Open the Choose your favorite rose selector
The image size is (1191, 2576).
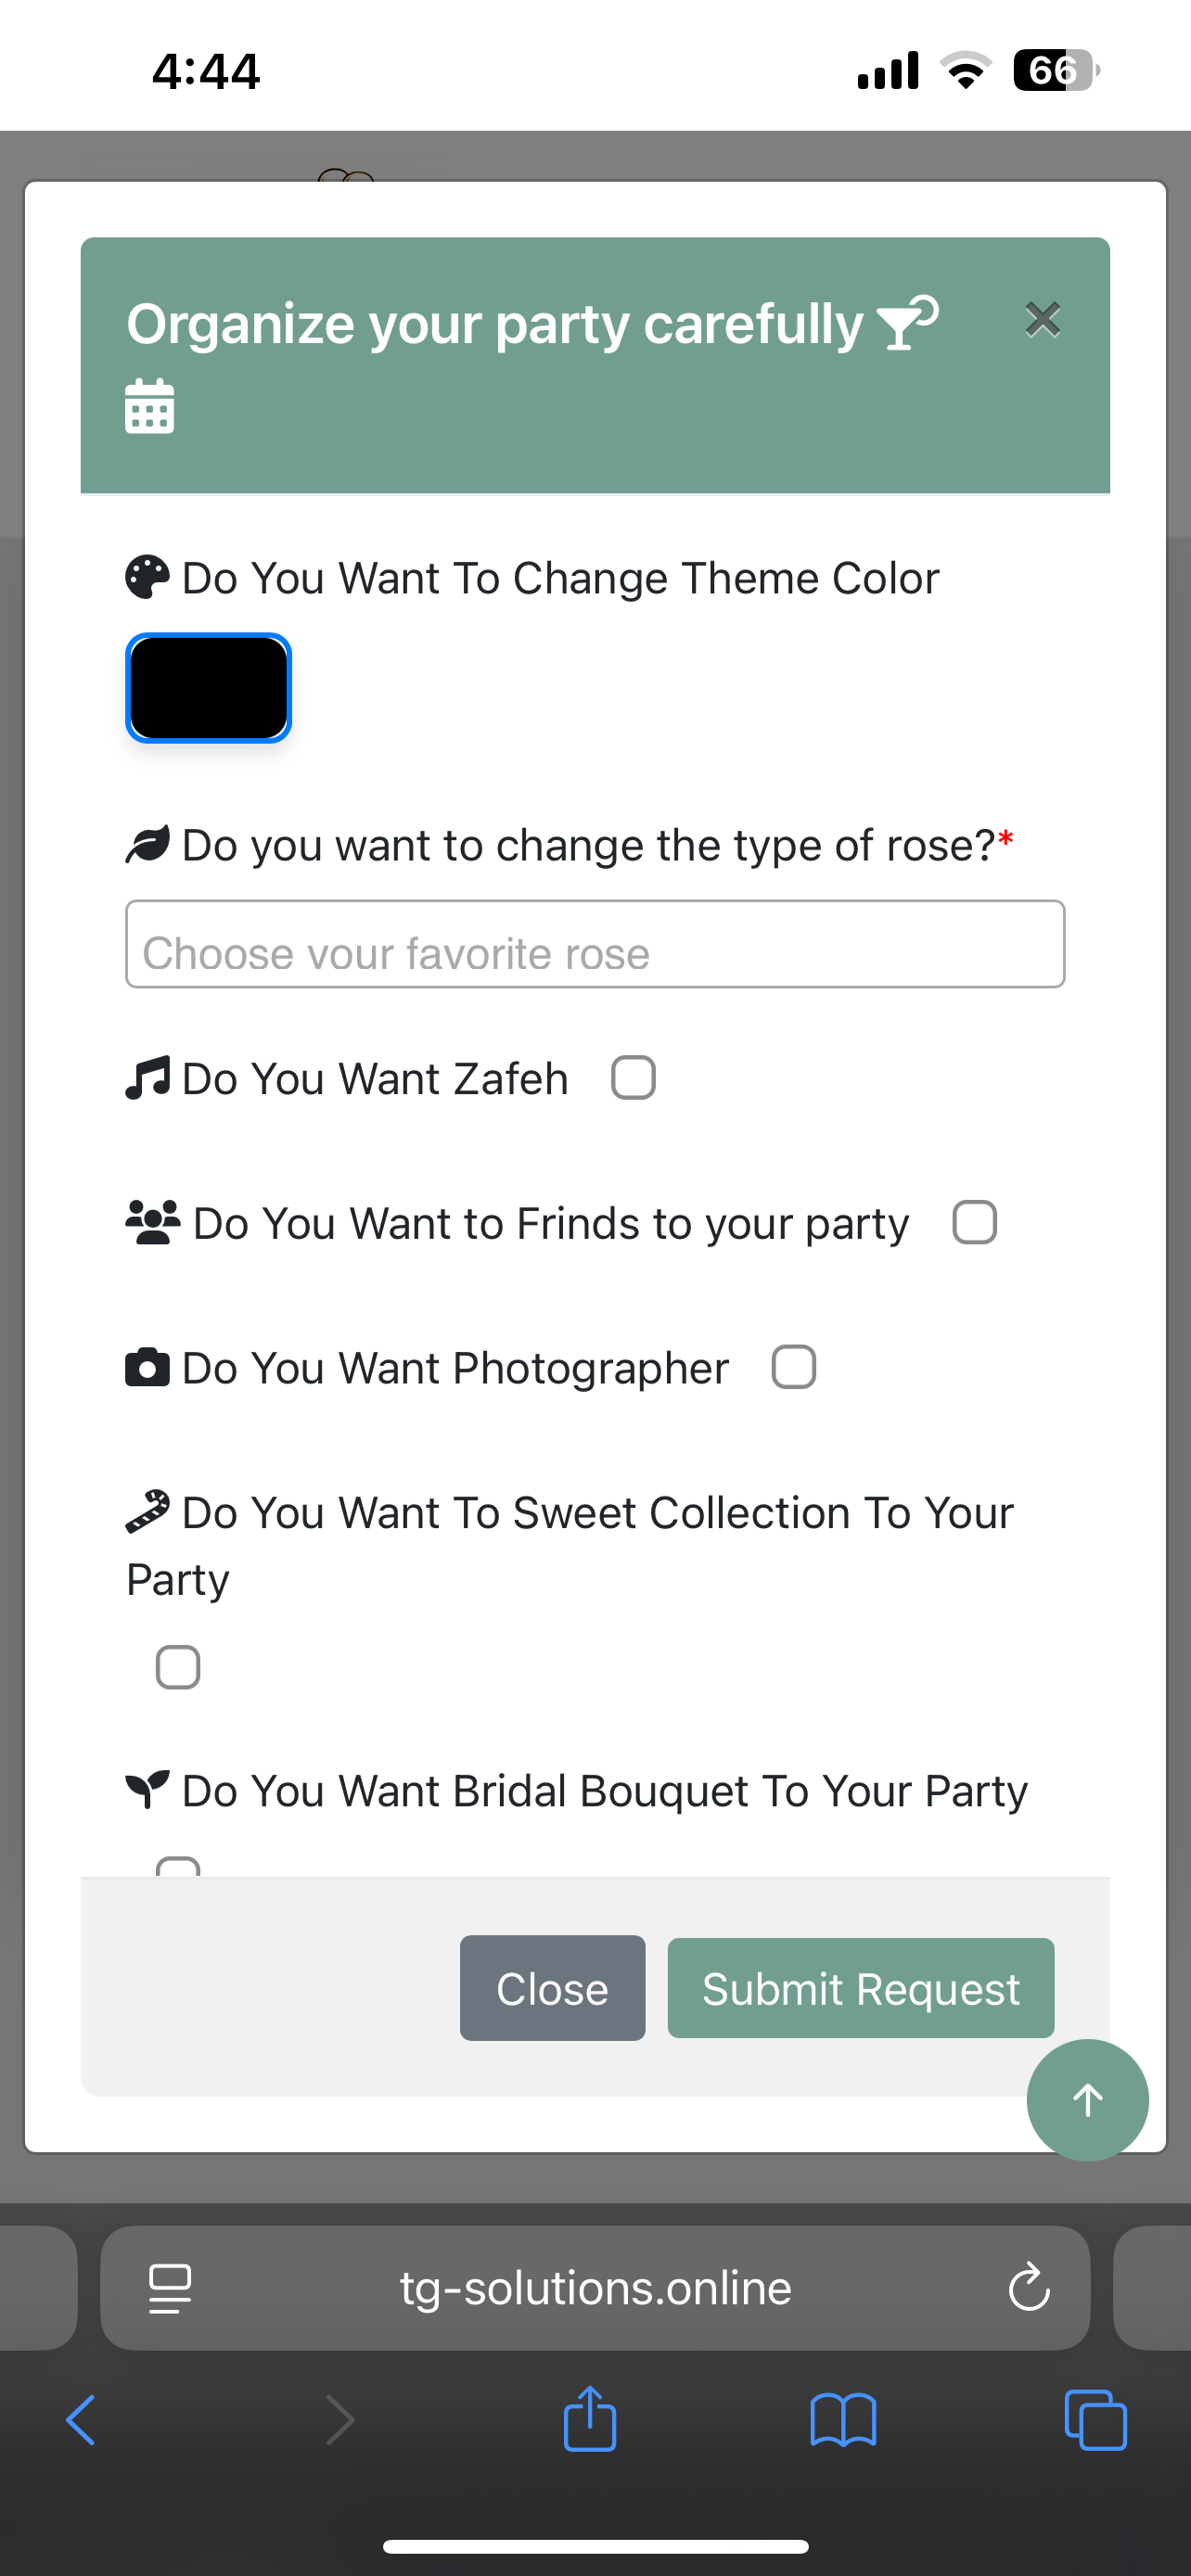point(595,944)
